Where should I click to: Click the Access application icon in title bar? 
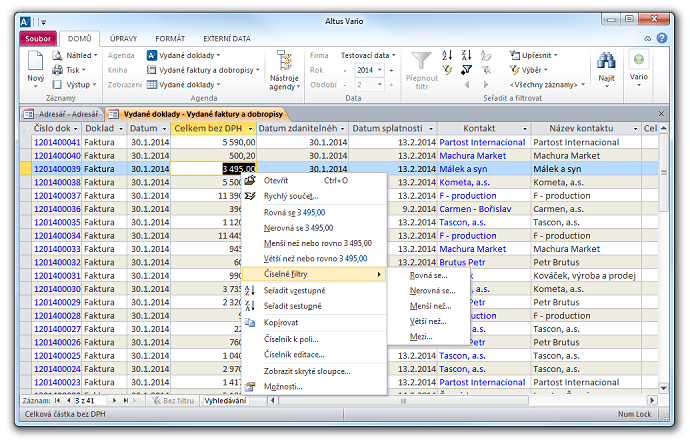(25, 22)
